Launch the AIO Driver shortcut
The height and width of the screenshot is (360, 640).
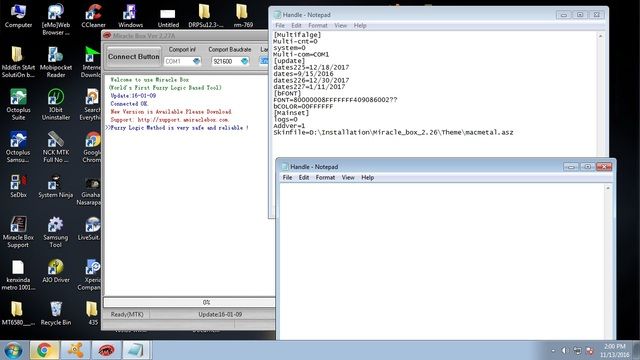tap(56, 271)
